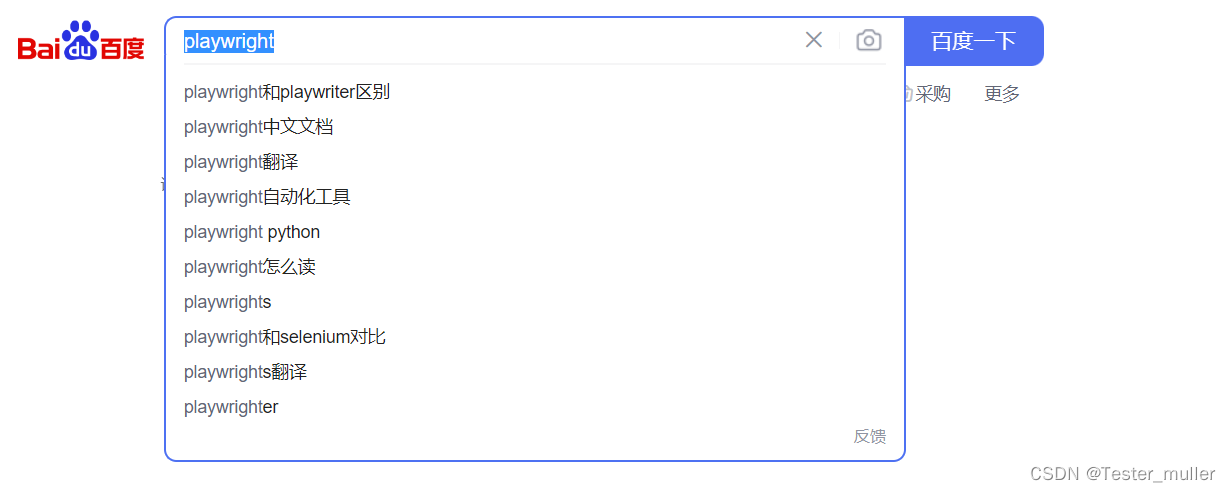The image size is (1231, 492).
Task: Open the 采购 tab
Action: pyautogui.click(x=932, y=94)
